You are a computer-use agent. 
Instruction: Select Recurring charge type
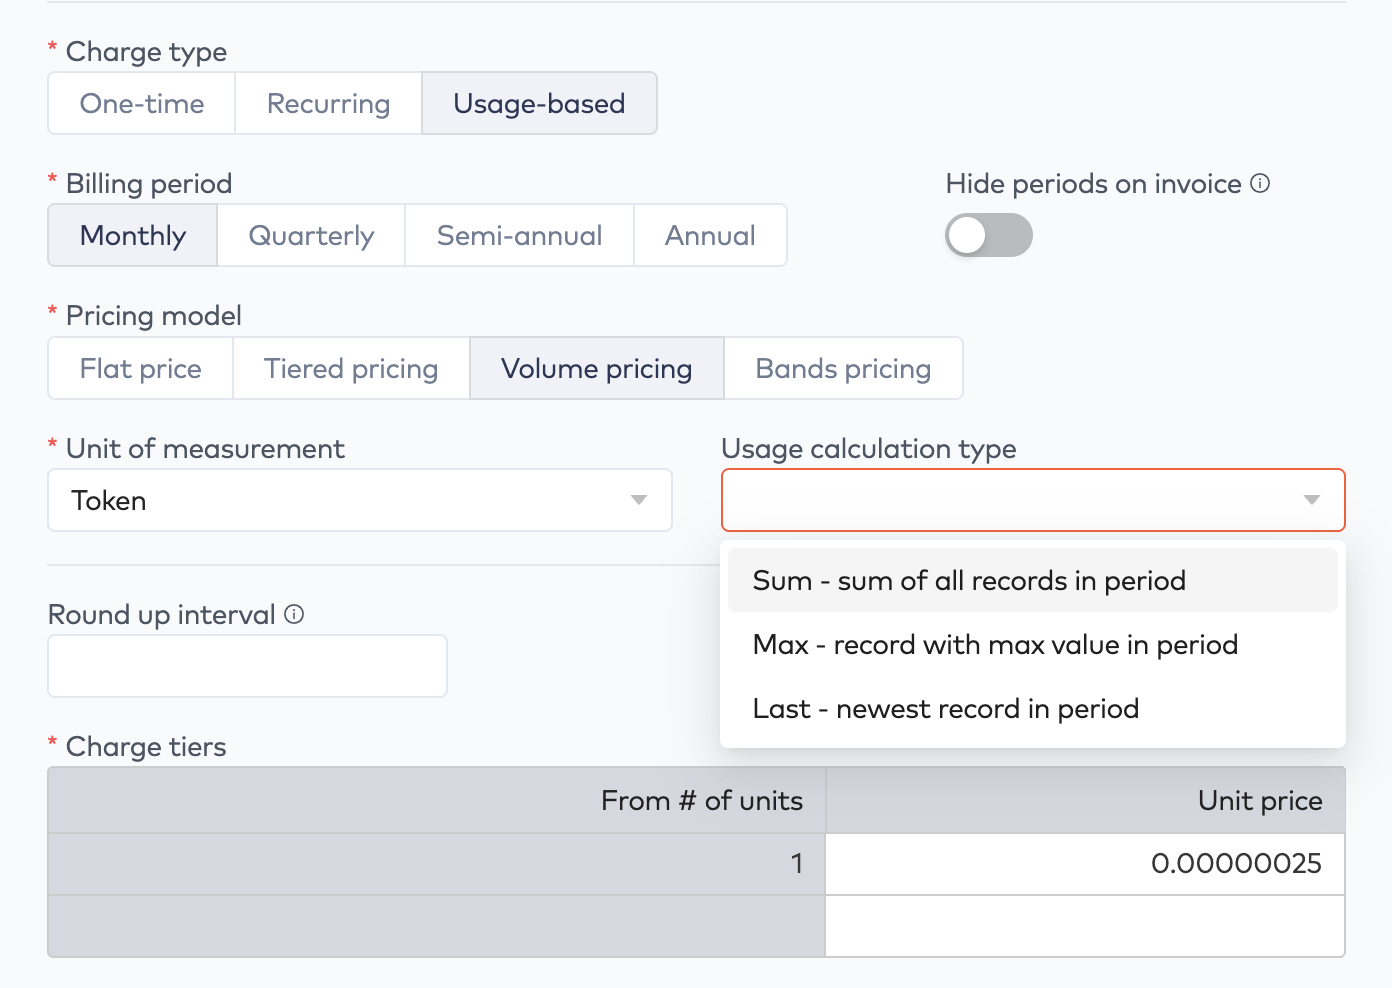[x=328, y=103]
